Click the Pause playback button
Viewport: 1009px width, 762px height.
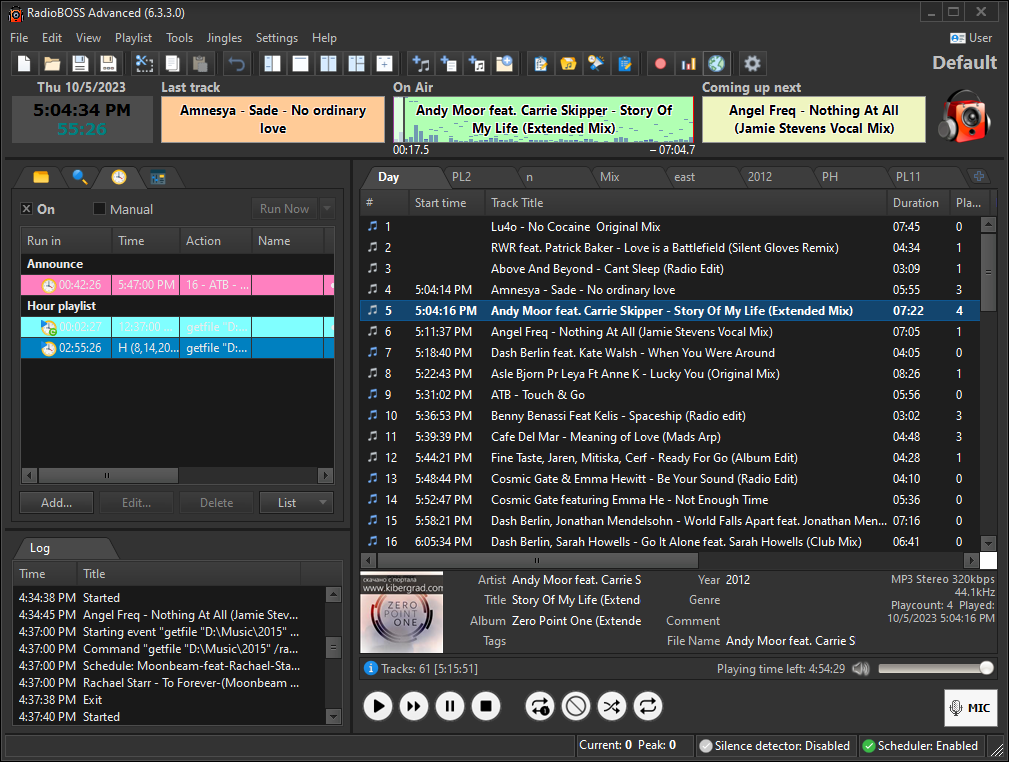(450, 707)
